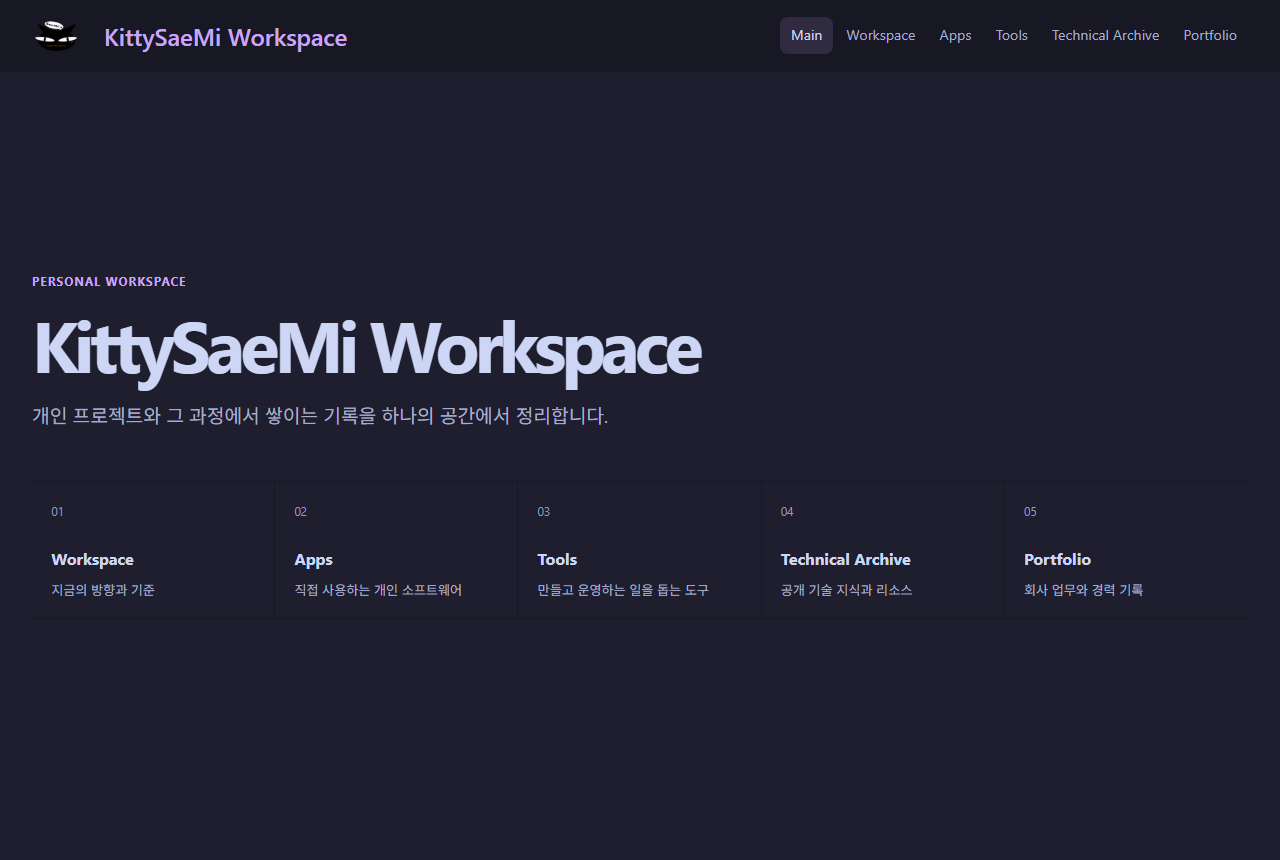Click the subtitle starting with 개인 프로젝트와
The image size is (1280, 860).
pos(320,416)
